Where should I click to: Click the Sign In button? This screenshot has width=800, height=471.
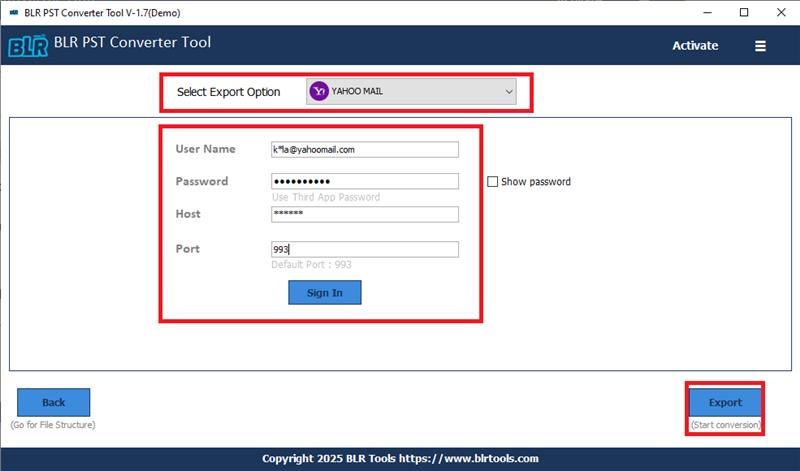point(324,292)
